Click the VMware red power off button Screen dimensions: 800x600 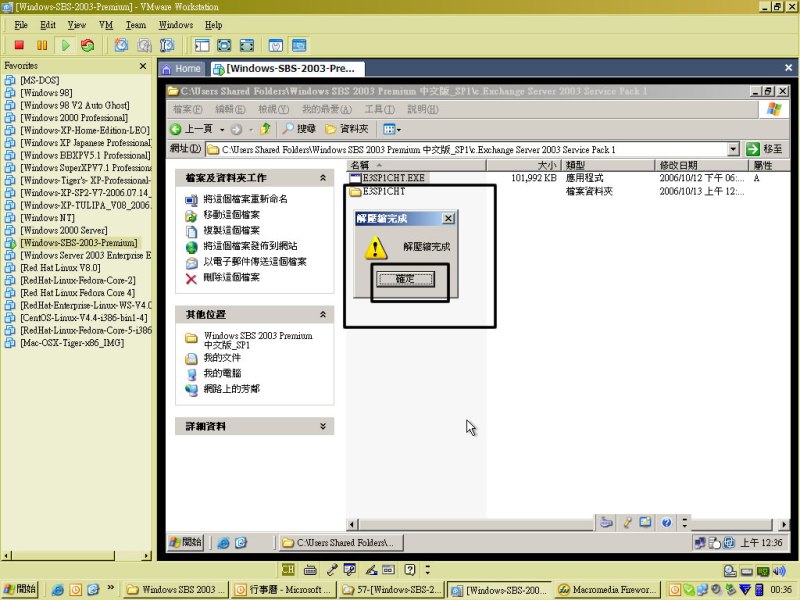point(19,45)
